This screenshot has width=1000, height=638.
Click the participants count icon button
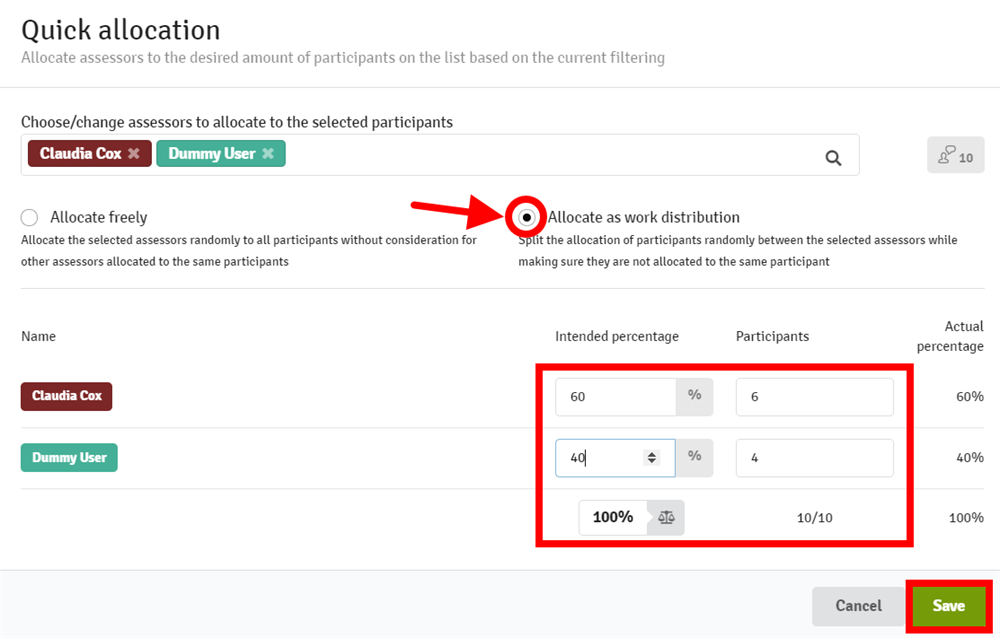coord(955,156)
